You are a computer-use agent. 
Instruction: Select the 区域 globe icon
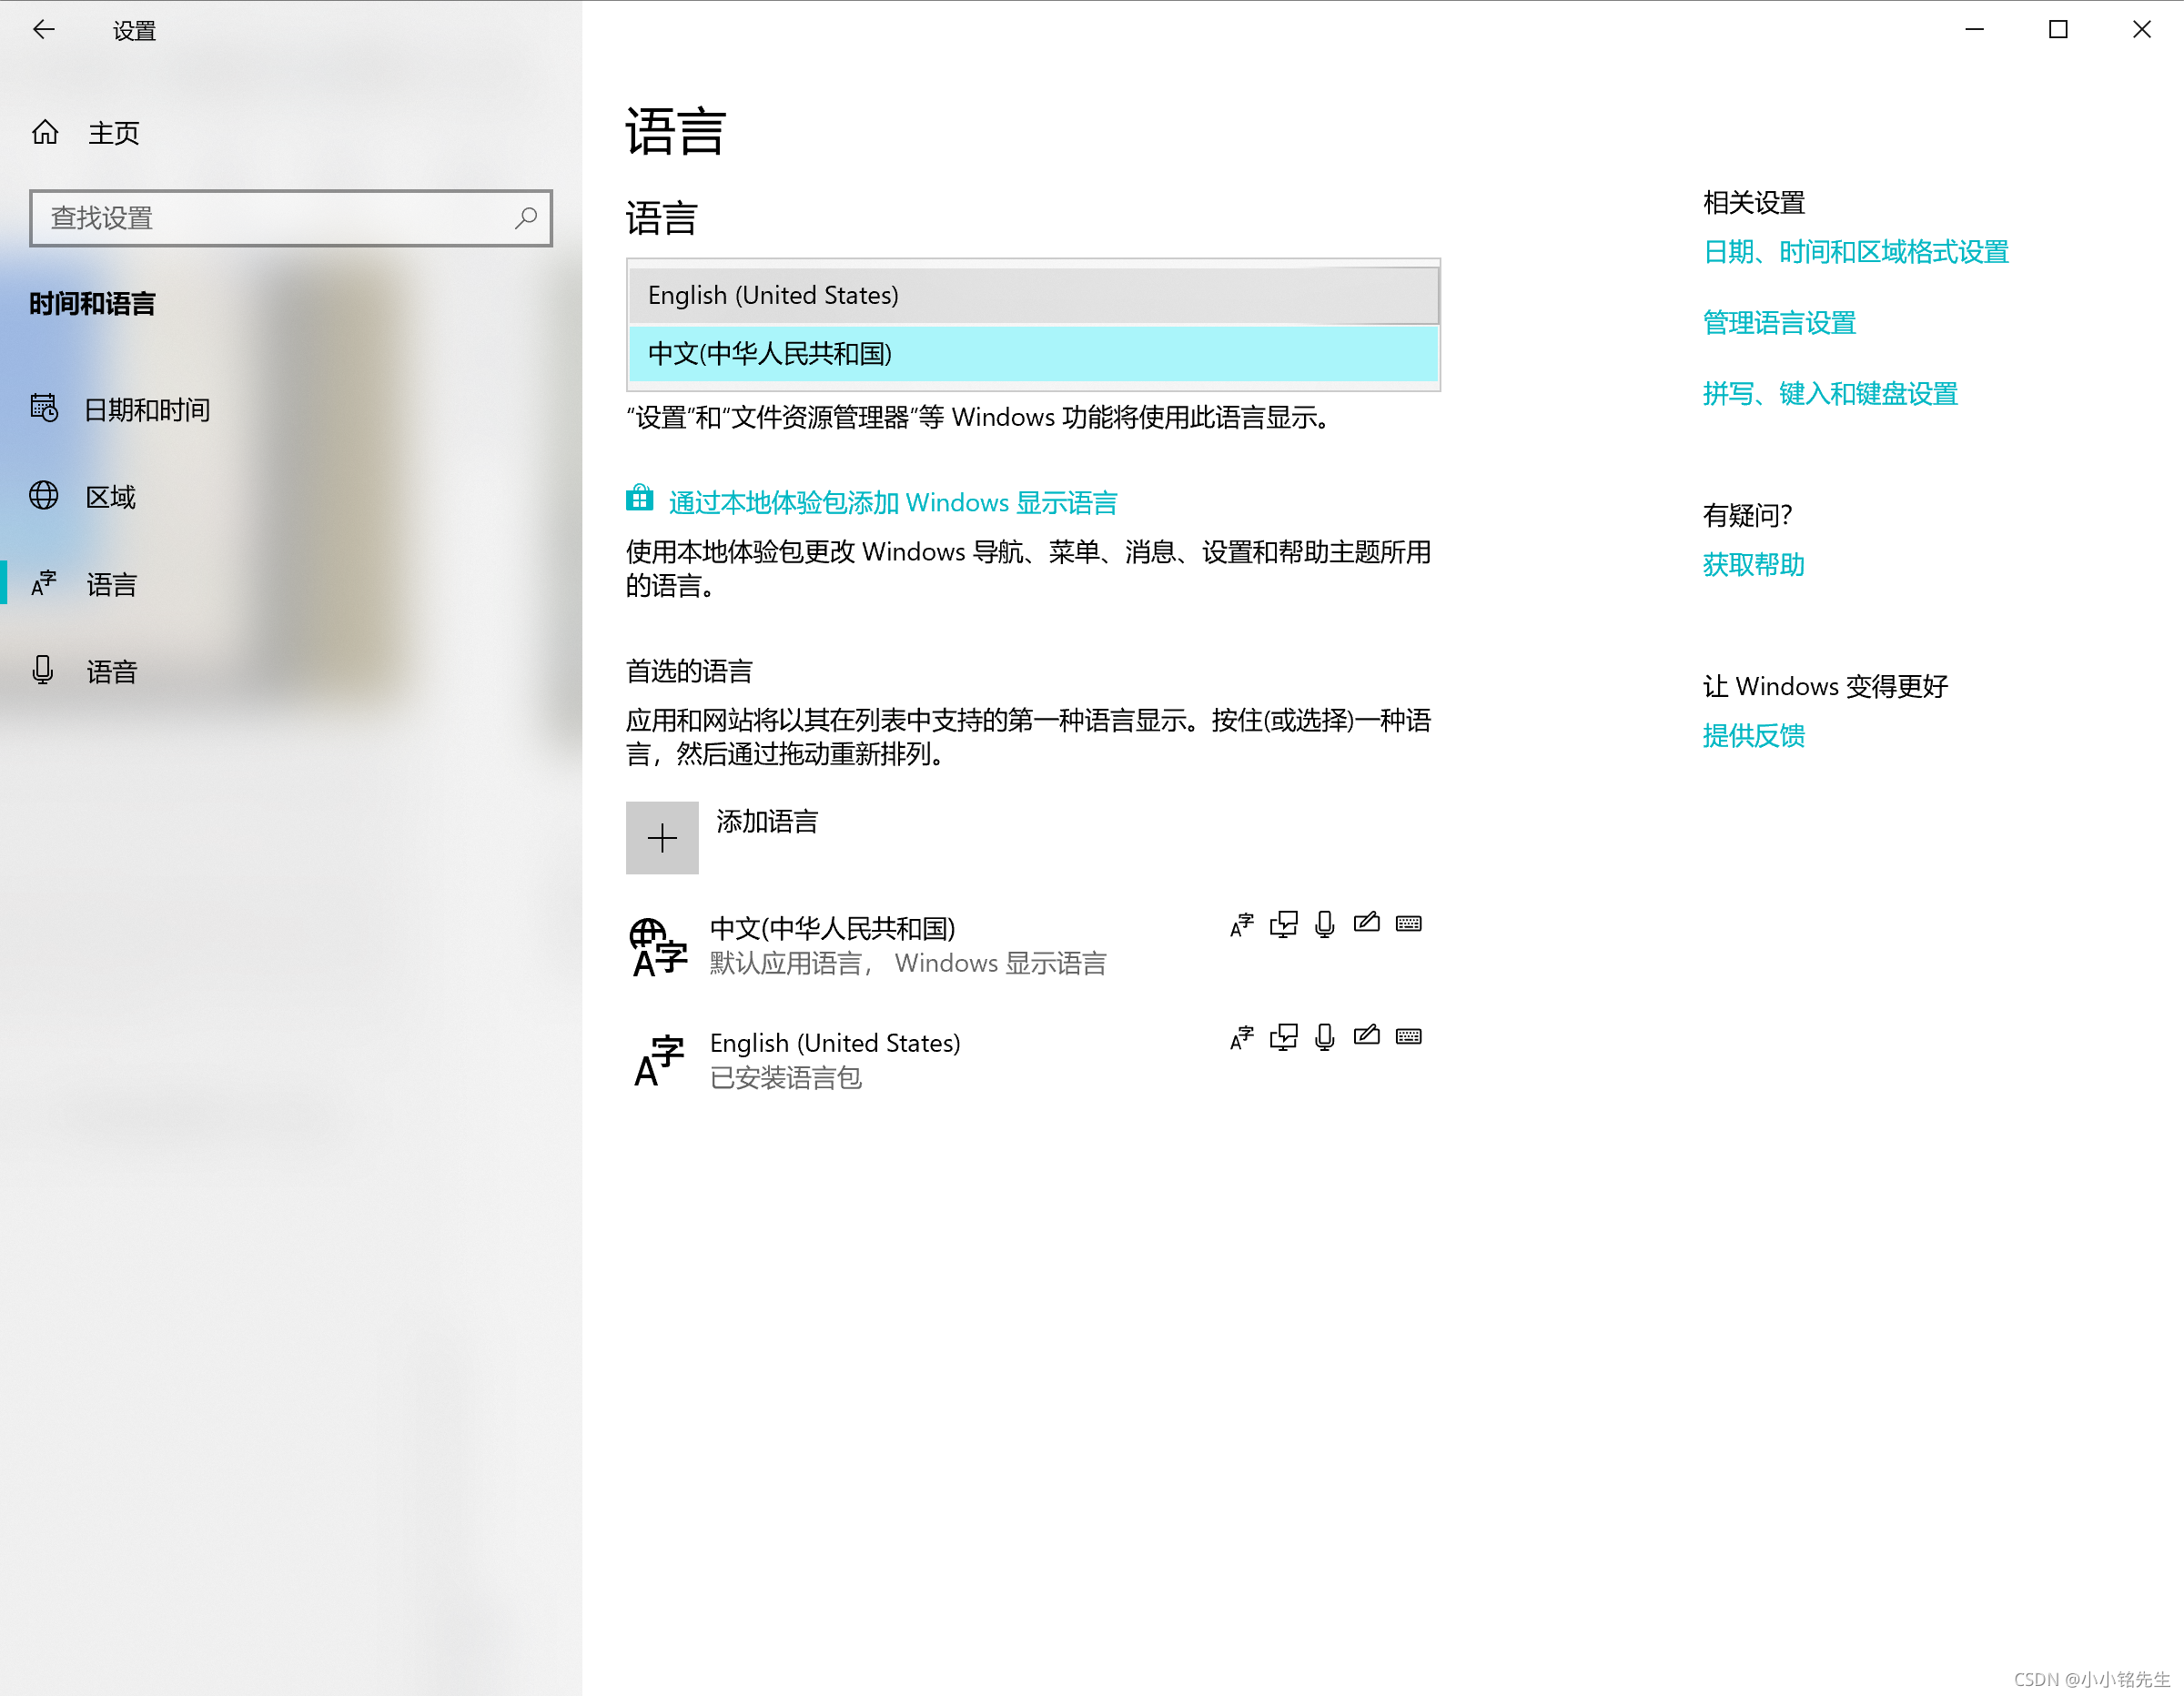coord(44,496)
